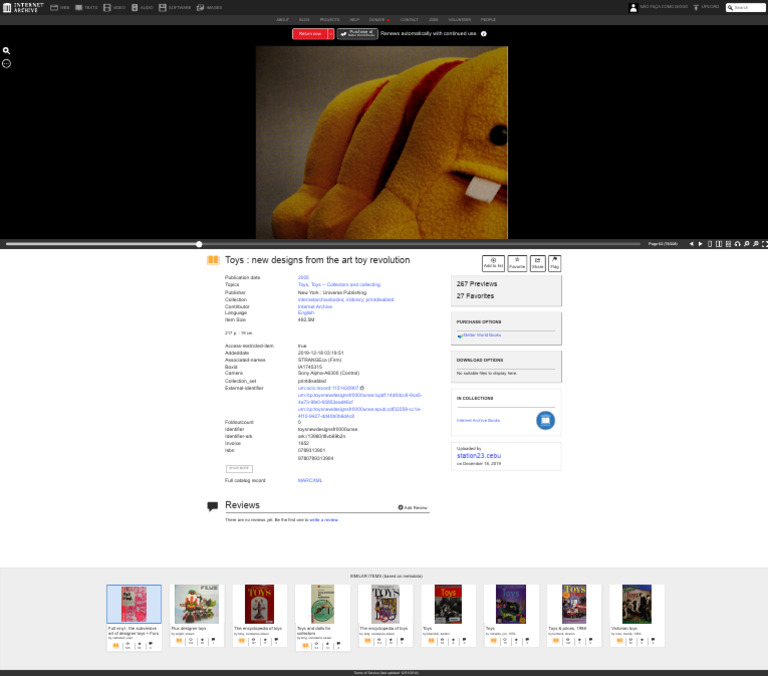Switch to single-page view

[x=710, y=244]
